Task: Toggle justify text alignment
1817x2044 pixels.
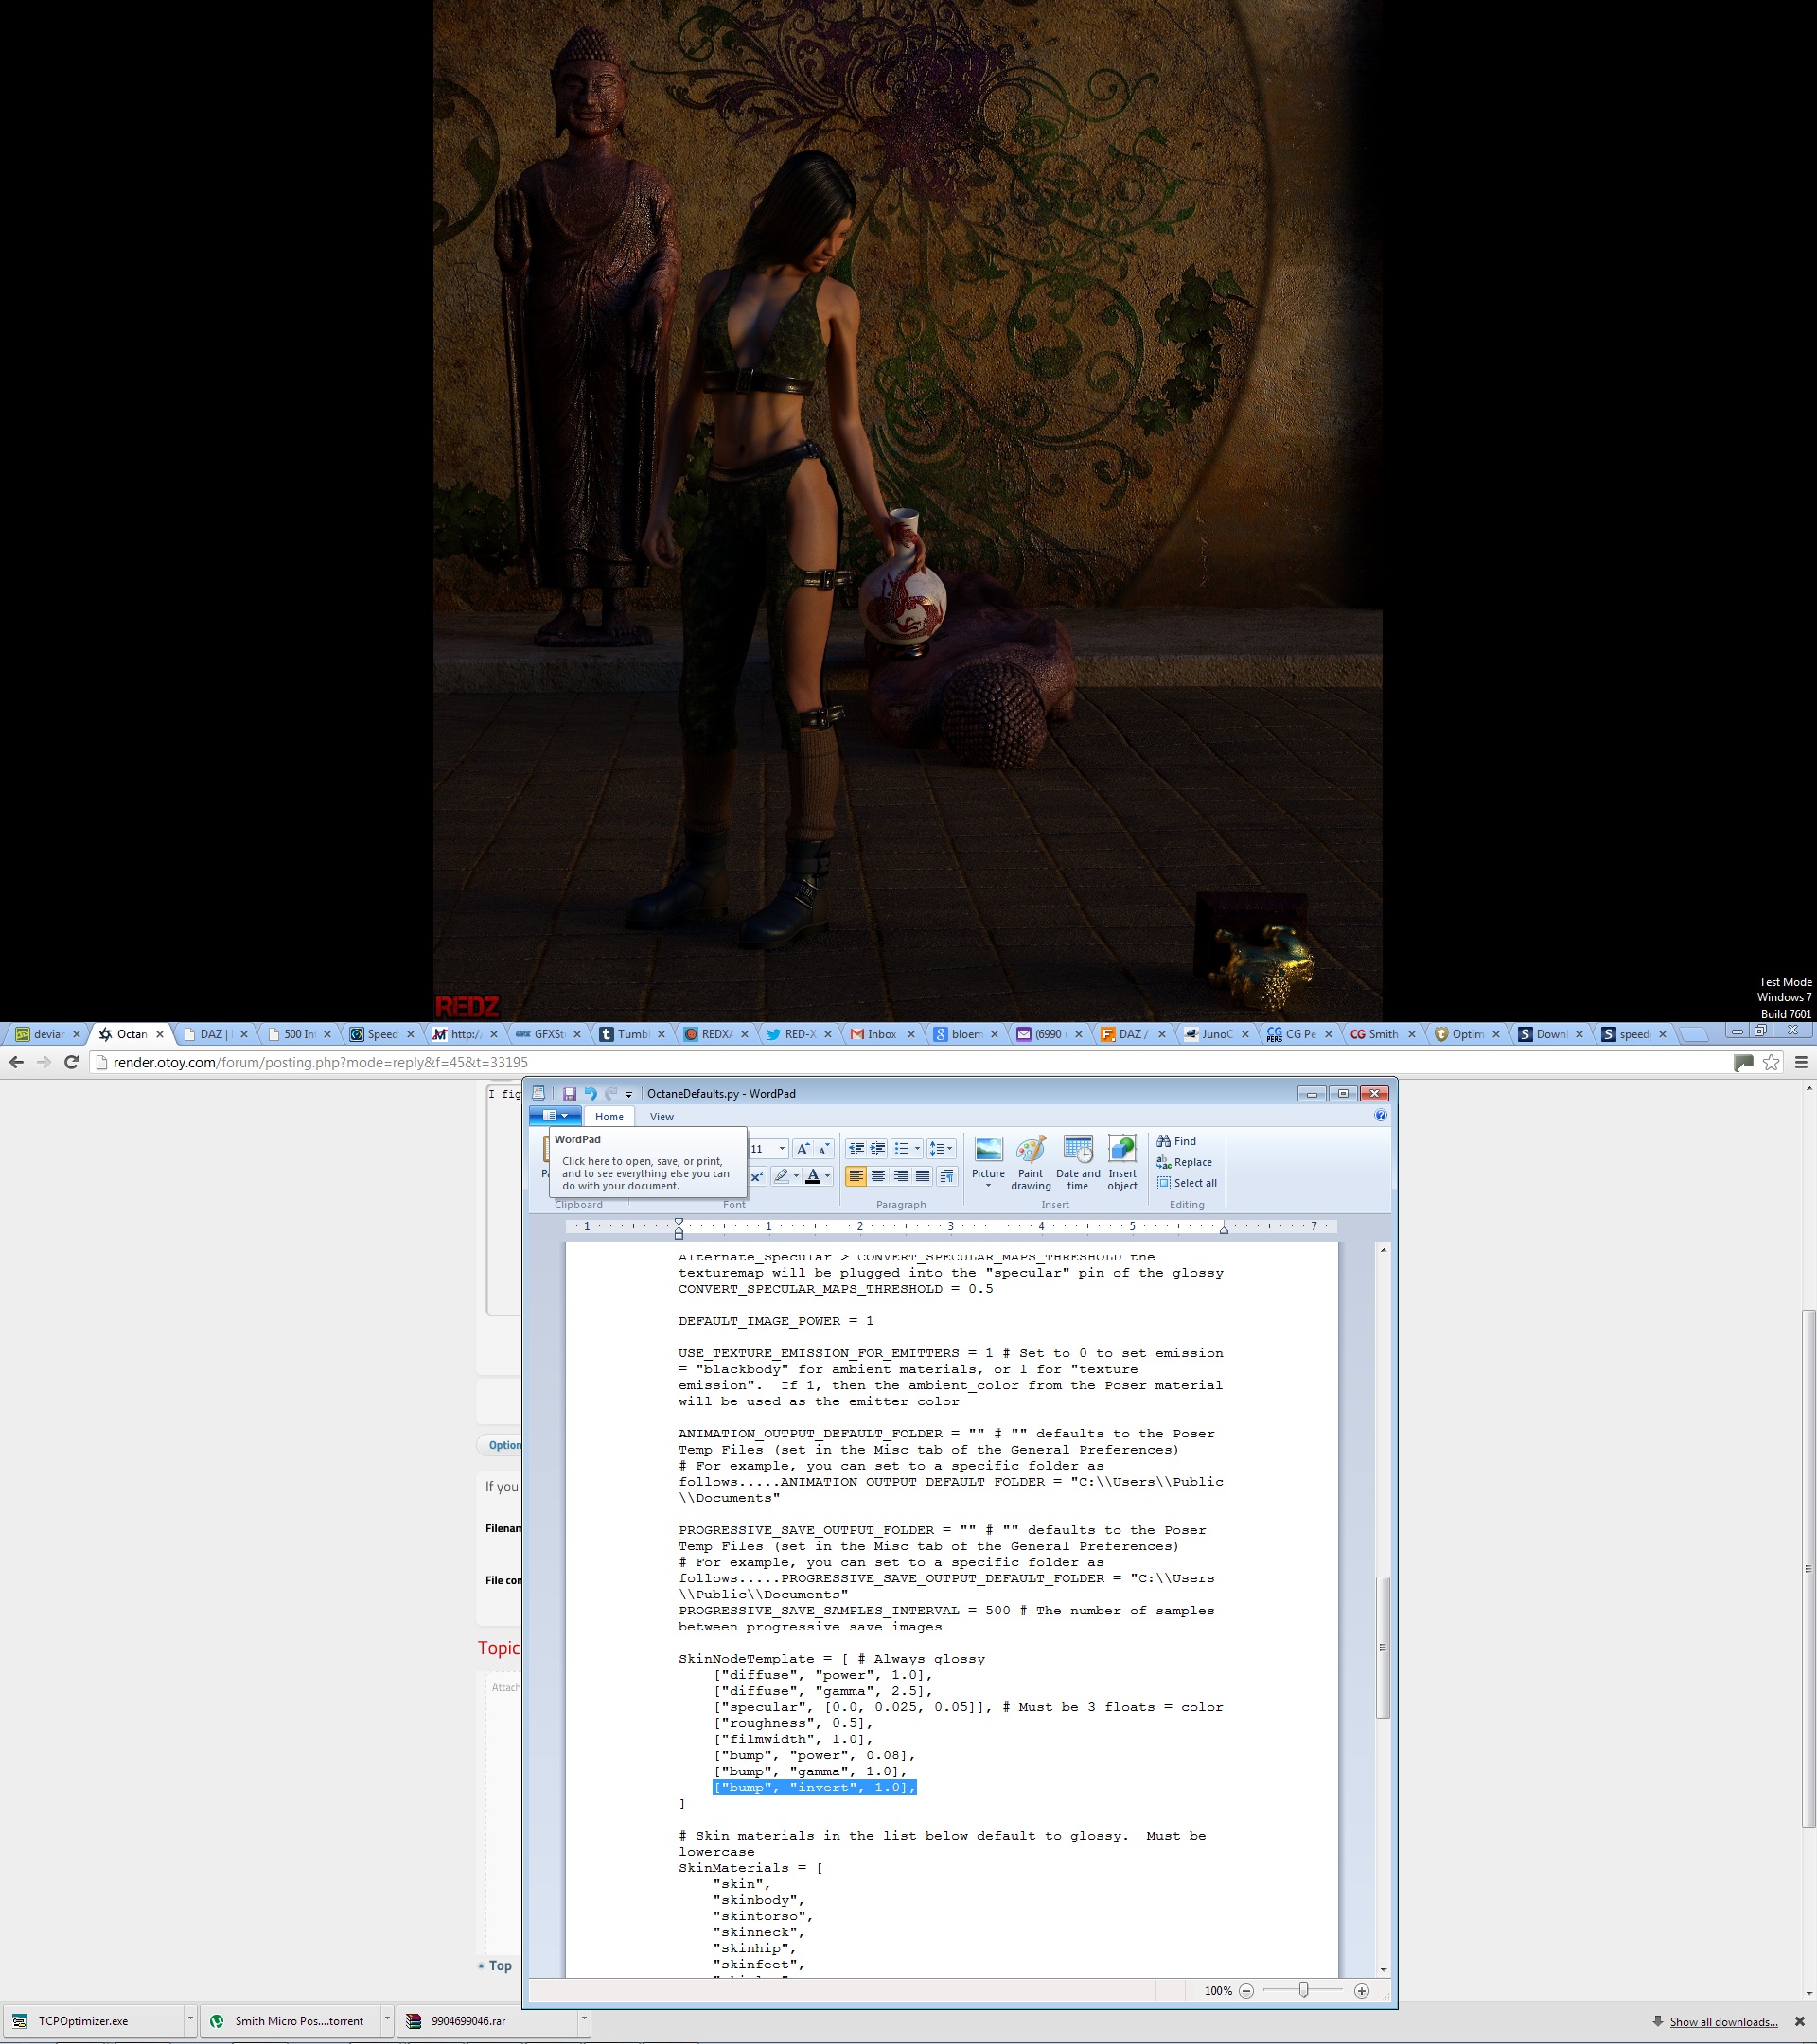Action: [x=923, y=1176]
